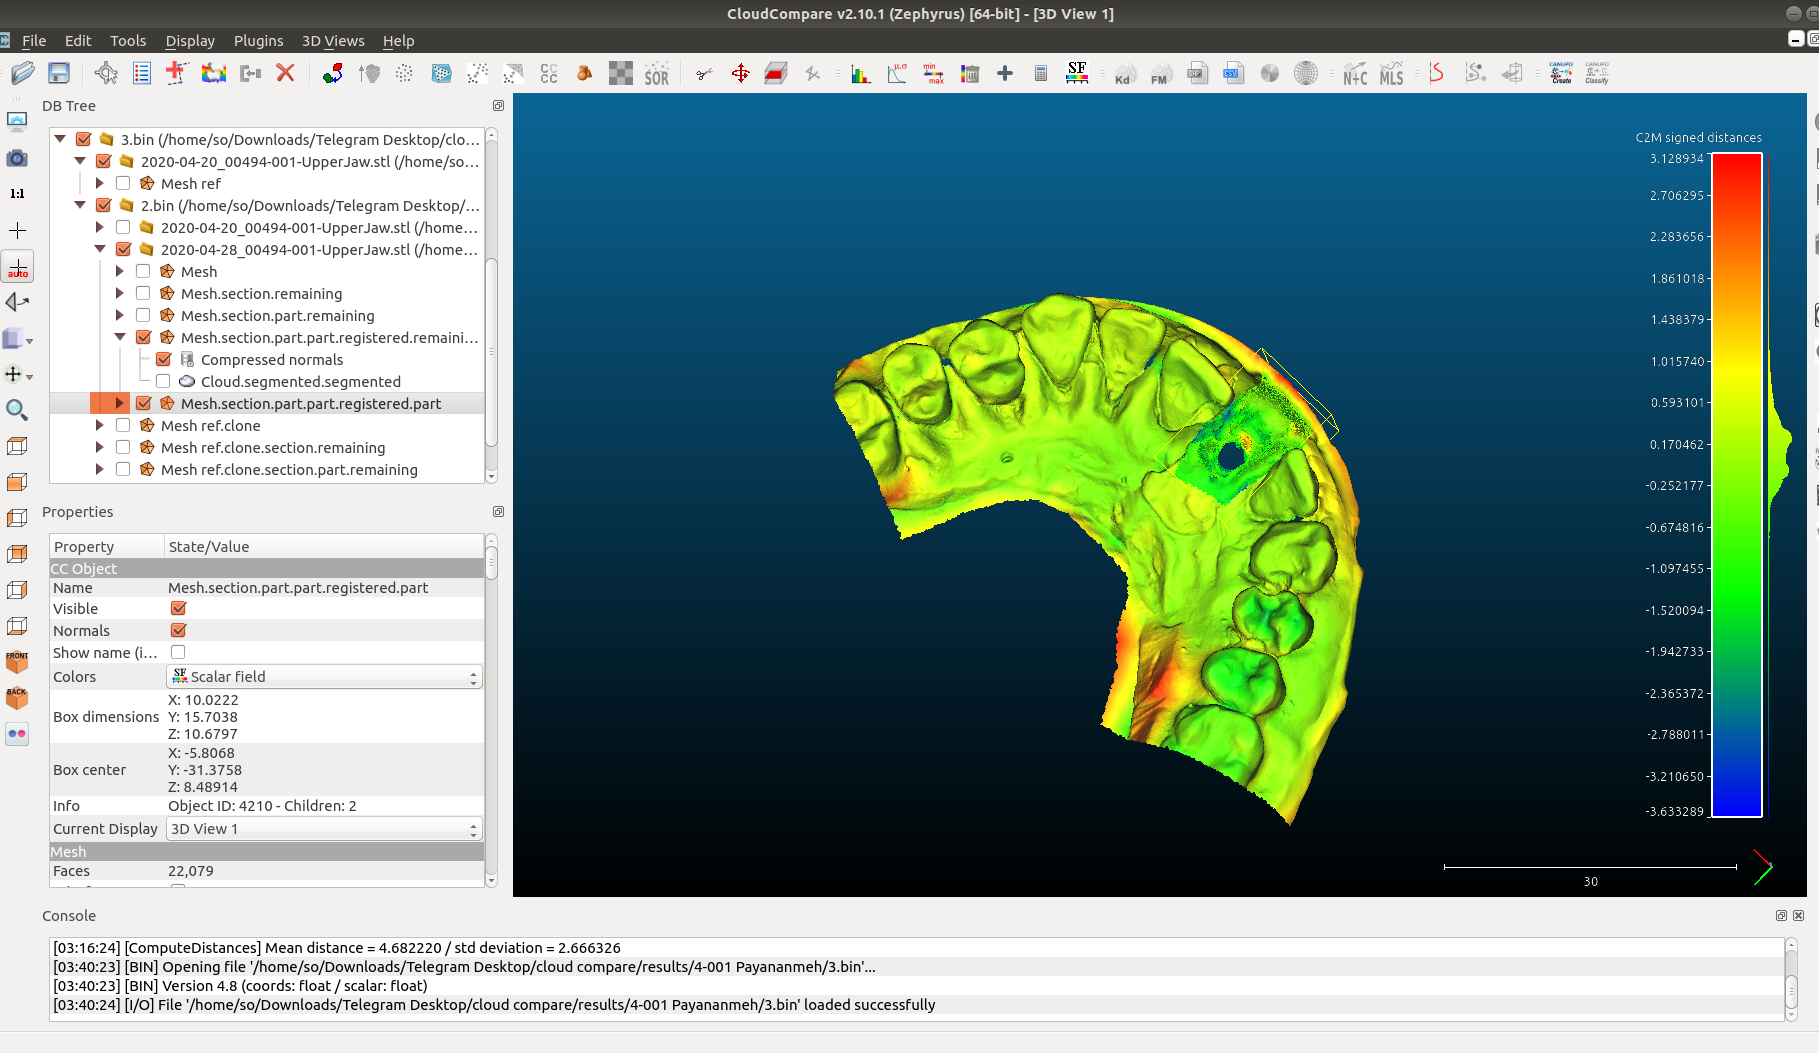Expand the Mesh ref.clone tree item
The width and height of the screenshot is (1819, 1053).
99,426
